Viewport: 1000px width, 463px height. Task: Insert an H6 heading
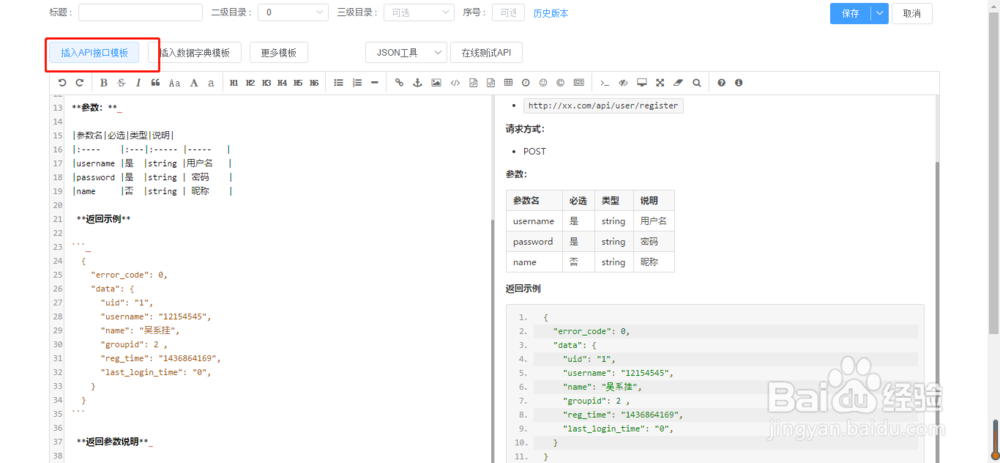click(x=314, y=82)
